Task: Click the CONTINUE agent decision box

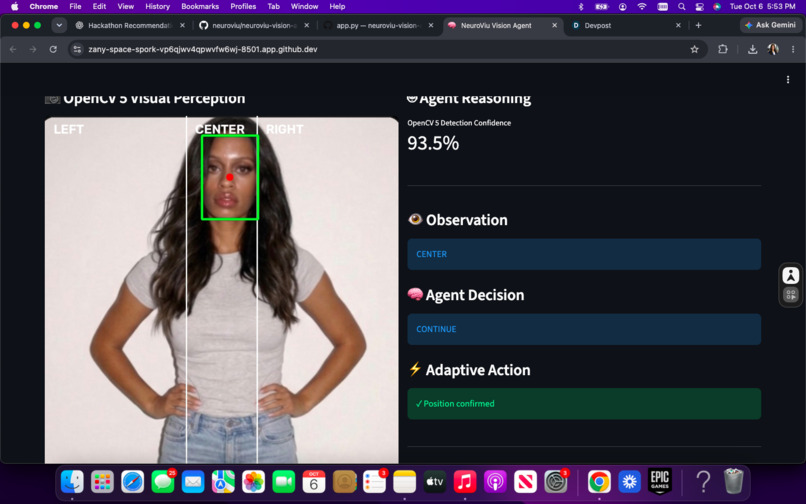Action: [584, 329]
